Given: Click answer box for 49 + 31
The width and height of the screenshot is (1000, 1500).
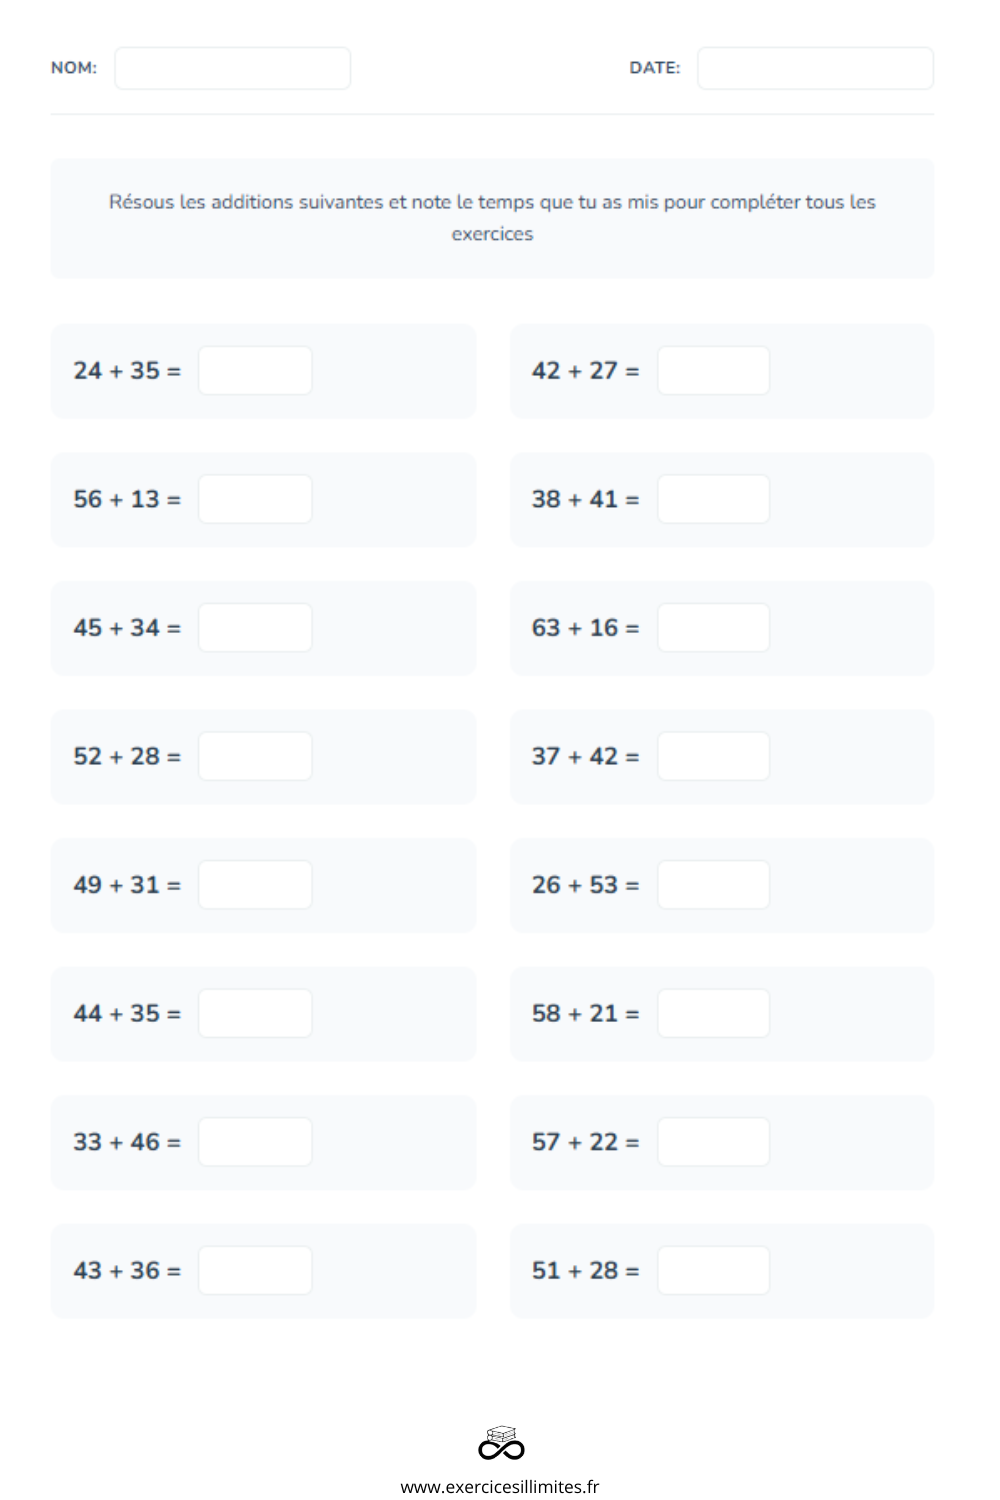Looking at the screenshot, I should click(x=255, y=885).
